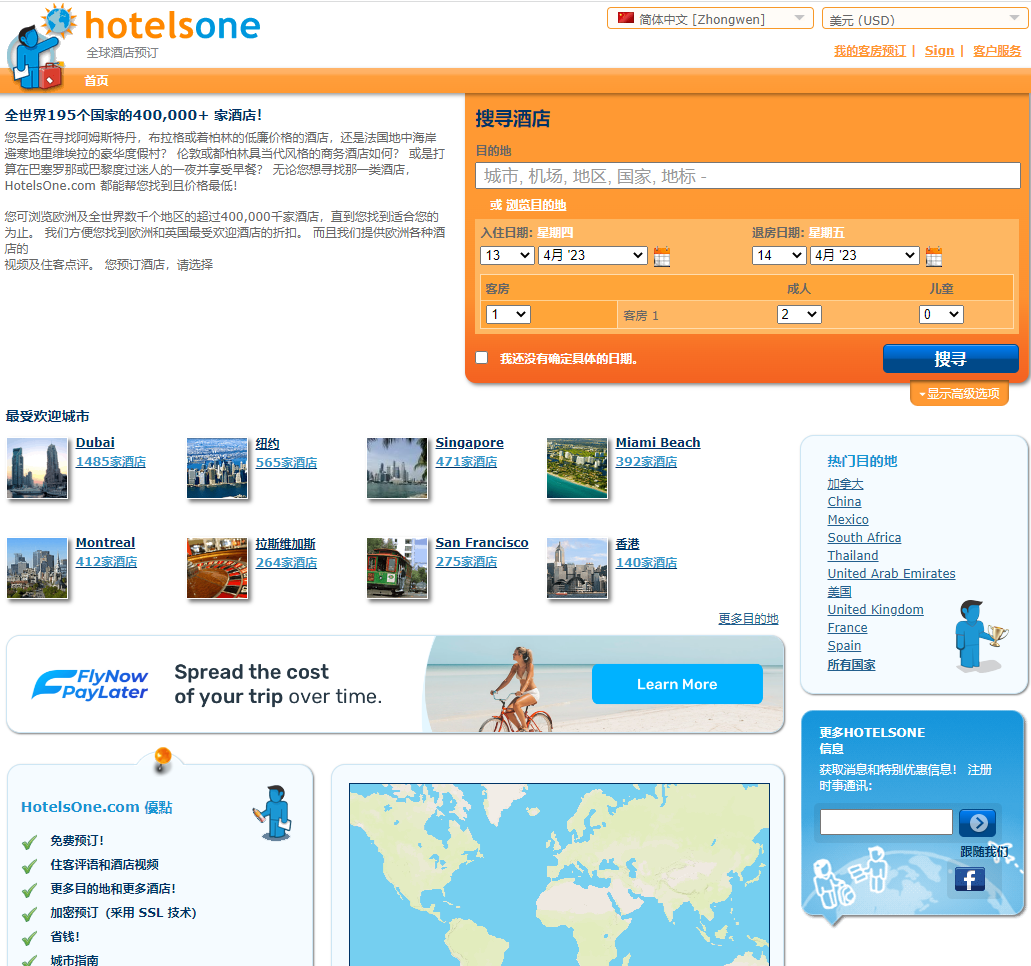Click the Singapore skyline thumbnail
Viewport: 1031px width, 966px height.
397,468
